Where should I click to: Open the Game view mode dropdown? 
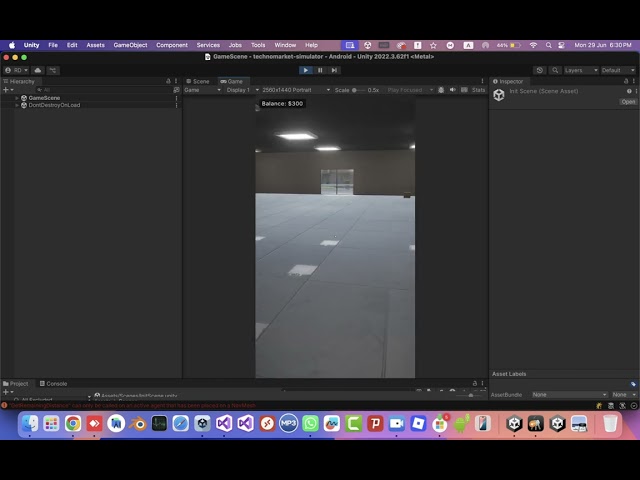[202, 90]
